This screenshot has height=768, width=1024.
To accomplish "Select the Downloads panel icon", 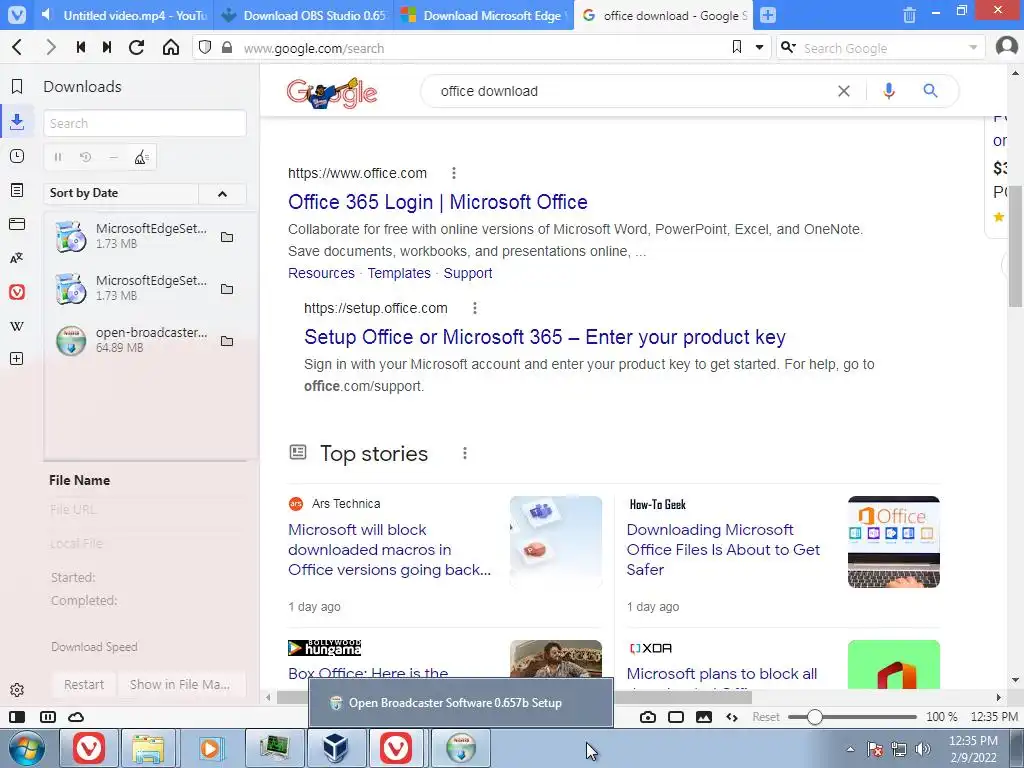I will pyautogui.click(x=17, y=121).
